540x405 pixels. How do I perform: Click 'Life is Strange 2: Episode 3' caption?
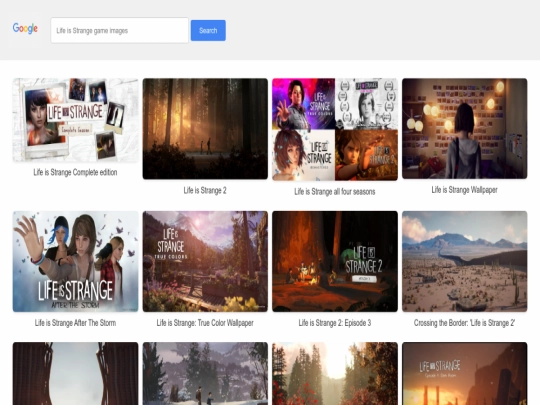[335, 323]
